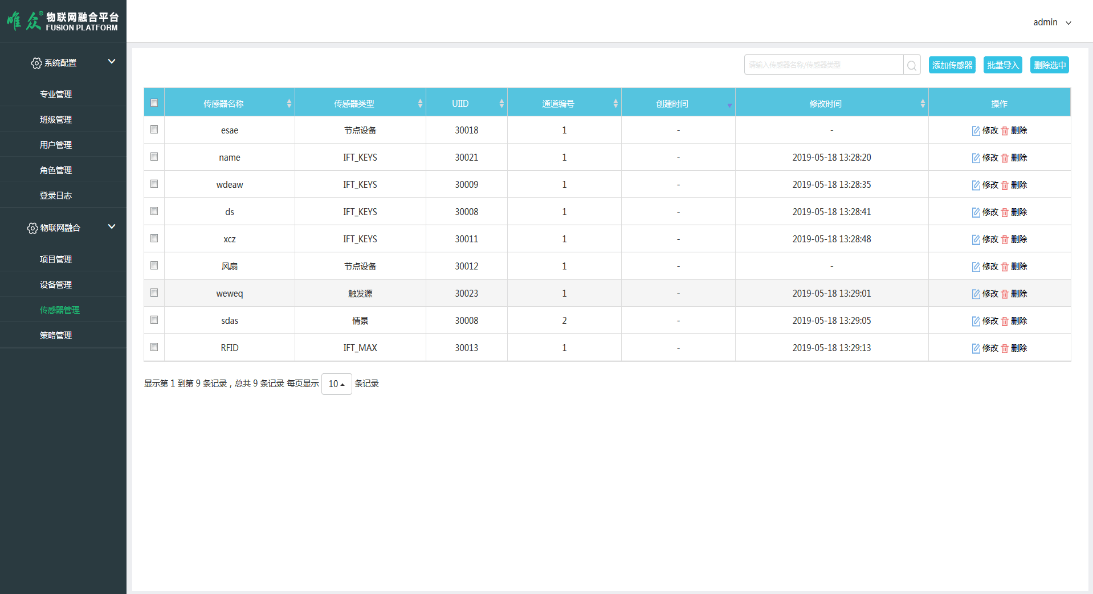
Task: Click the edit pencil icon for sensor RFID
Action: pyautogui.click(x=975, y=349)
